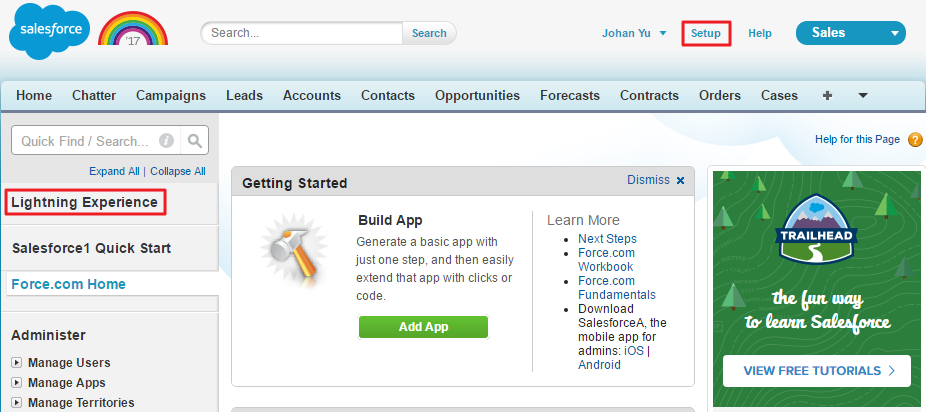Viewport: 926px width, 412px height.
Task: Click the plus icon for all tabs
Action: (827, 96)
